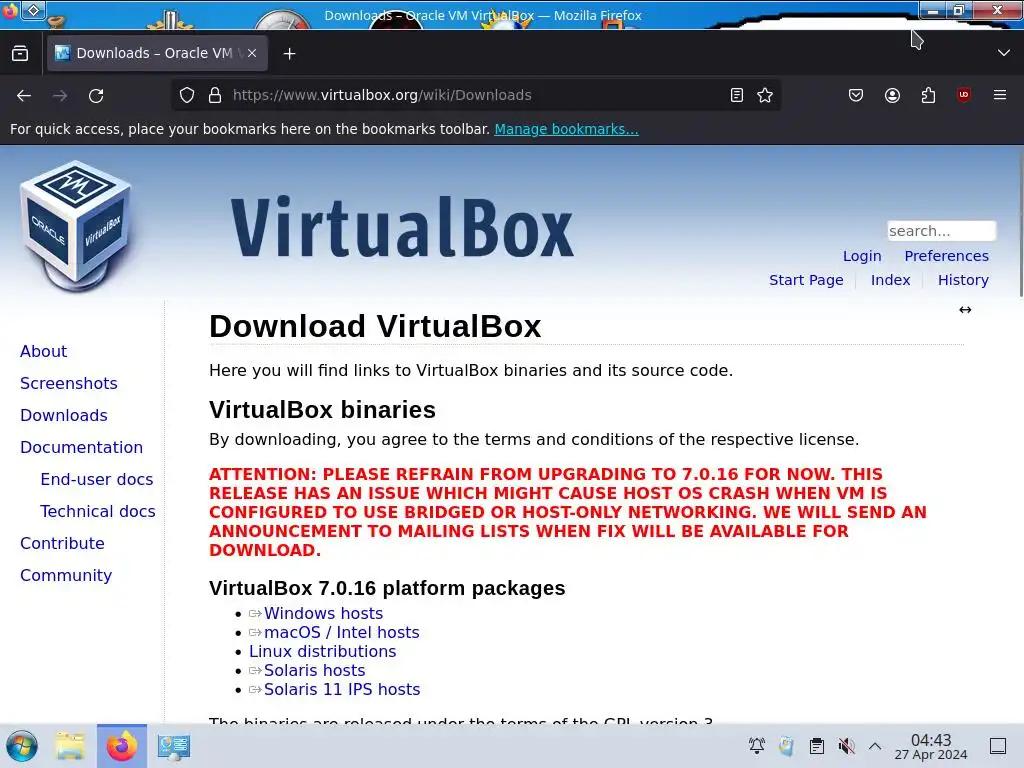
Task: Download macOS / Intel hosts package
Action: [342, 632]
